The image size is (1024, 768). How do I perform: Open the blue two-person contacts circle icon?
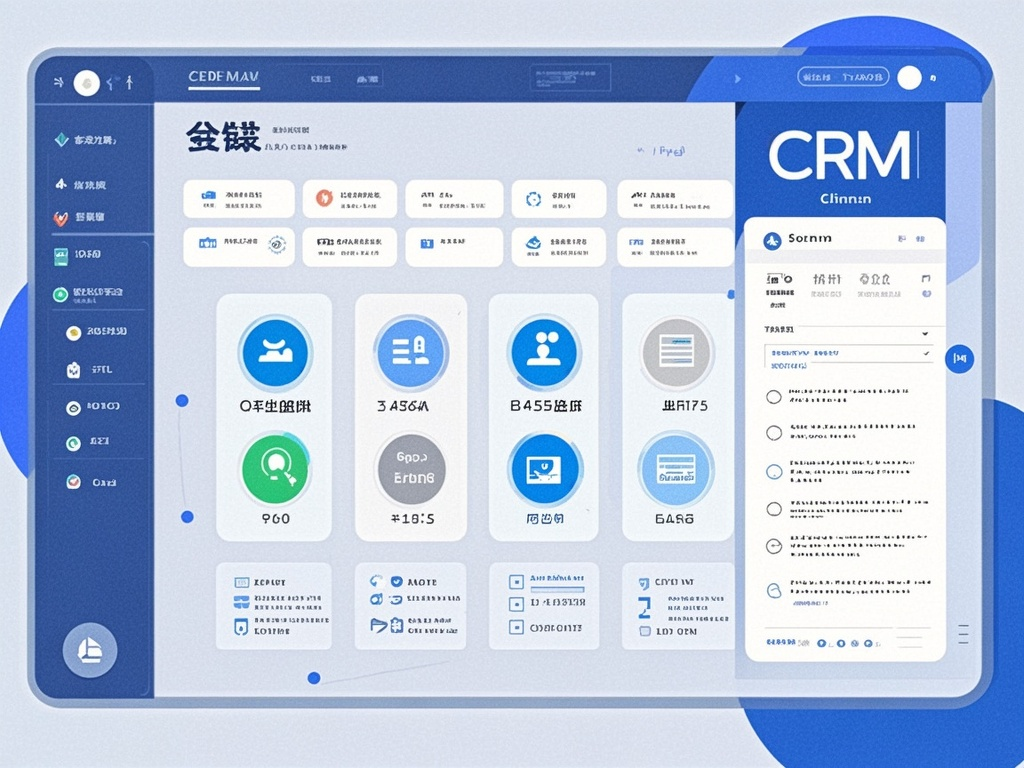pyautogui.click(x=543, y=353)
